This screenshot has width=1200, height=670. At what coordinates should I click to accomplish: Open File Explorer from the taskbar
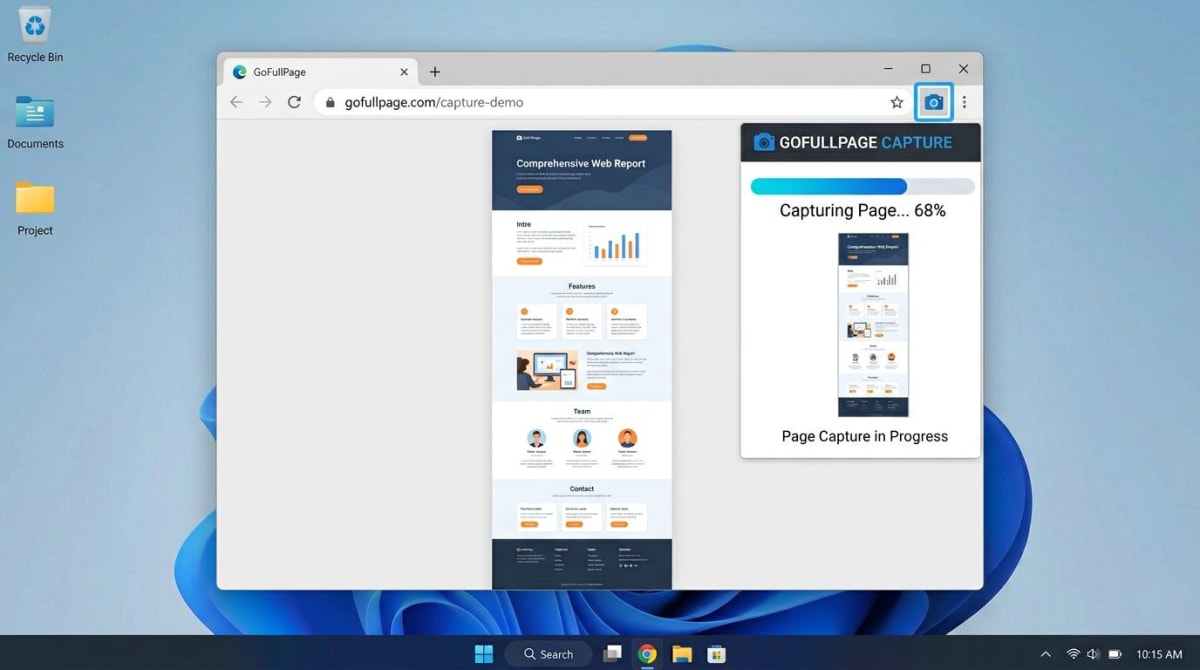tap(682, 653)
